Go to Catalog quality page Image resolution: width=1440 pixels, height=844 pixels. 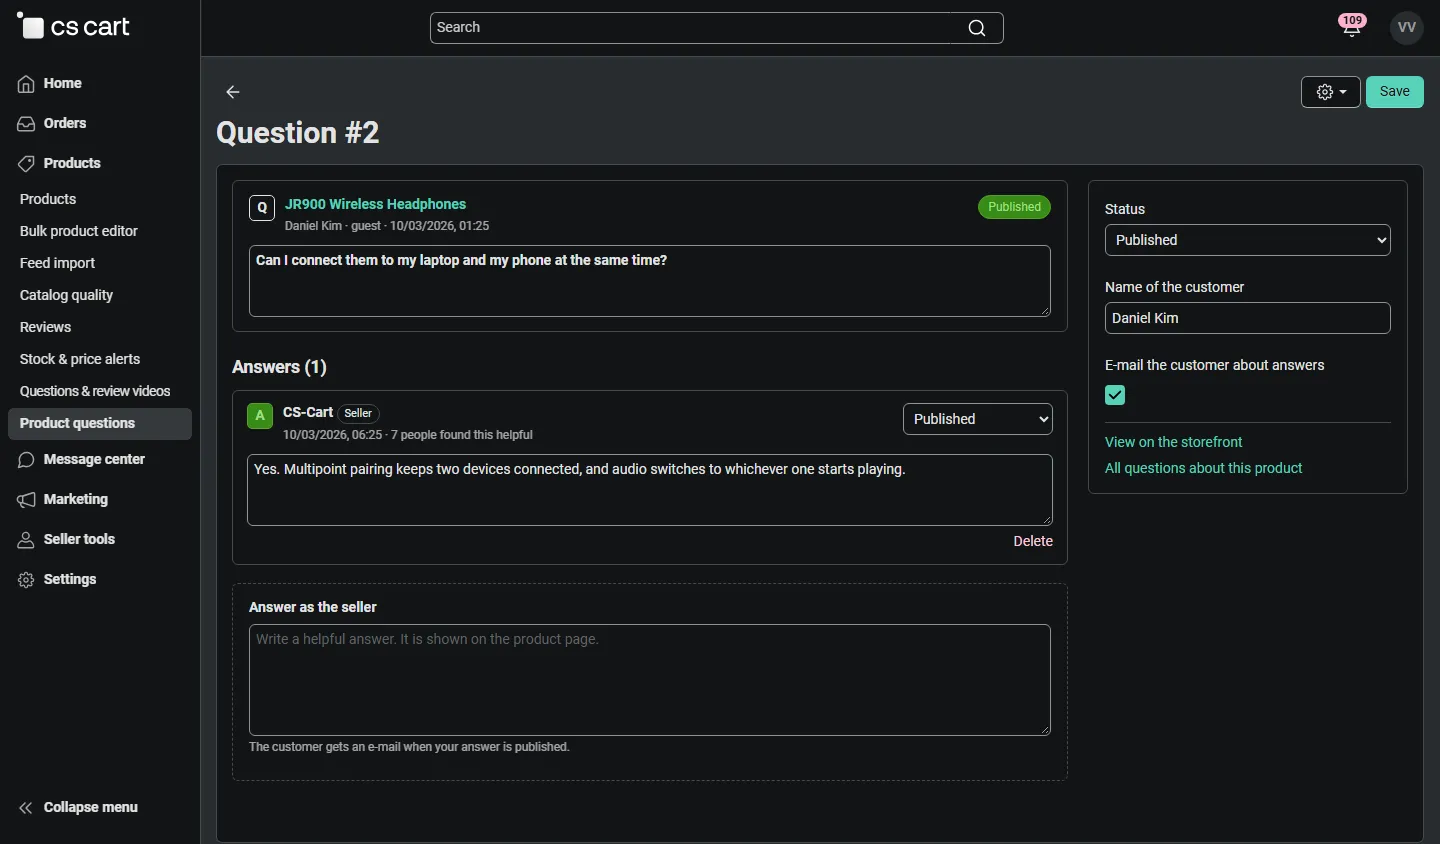[67, 295]
